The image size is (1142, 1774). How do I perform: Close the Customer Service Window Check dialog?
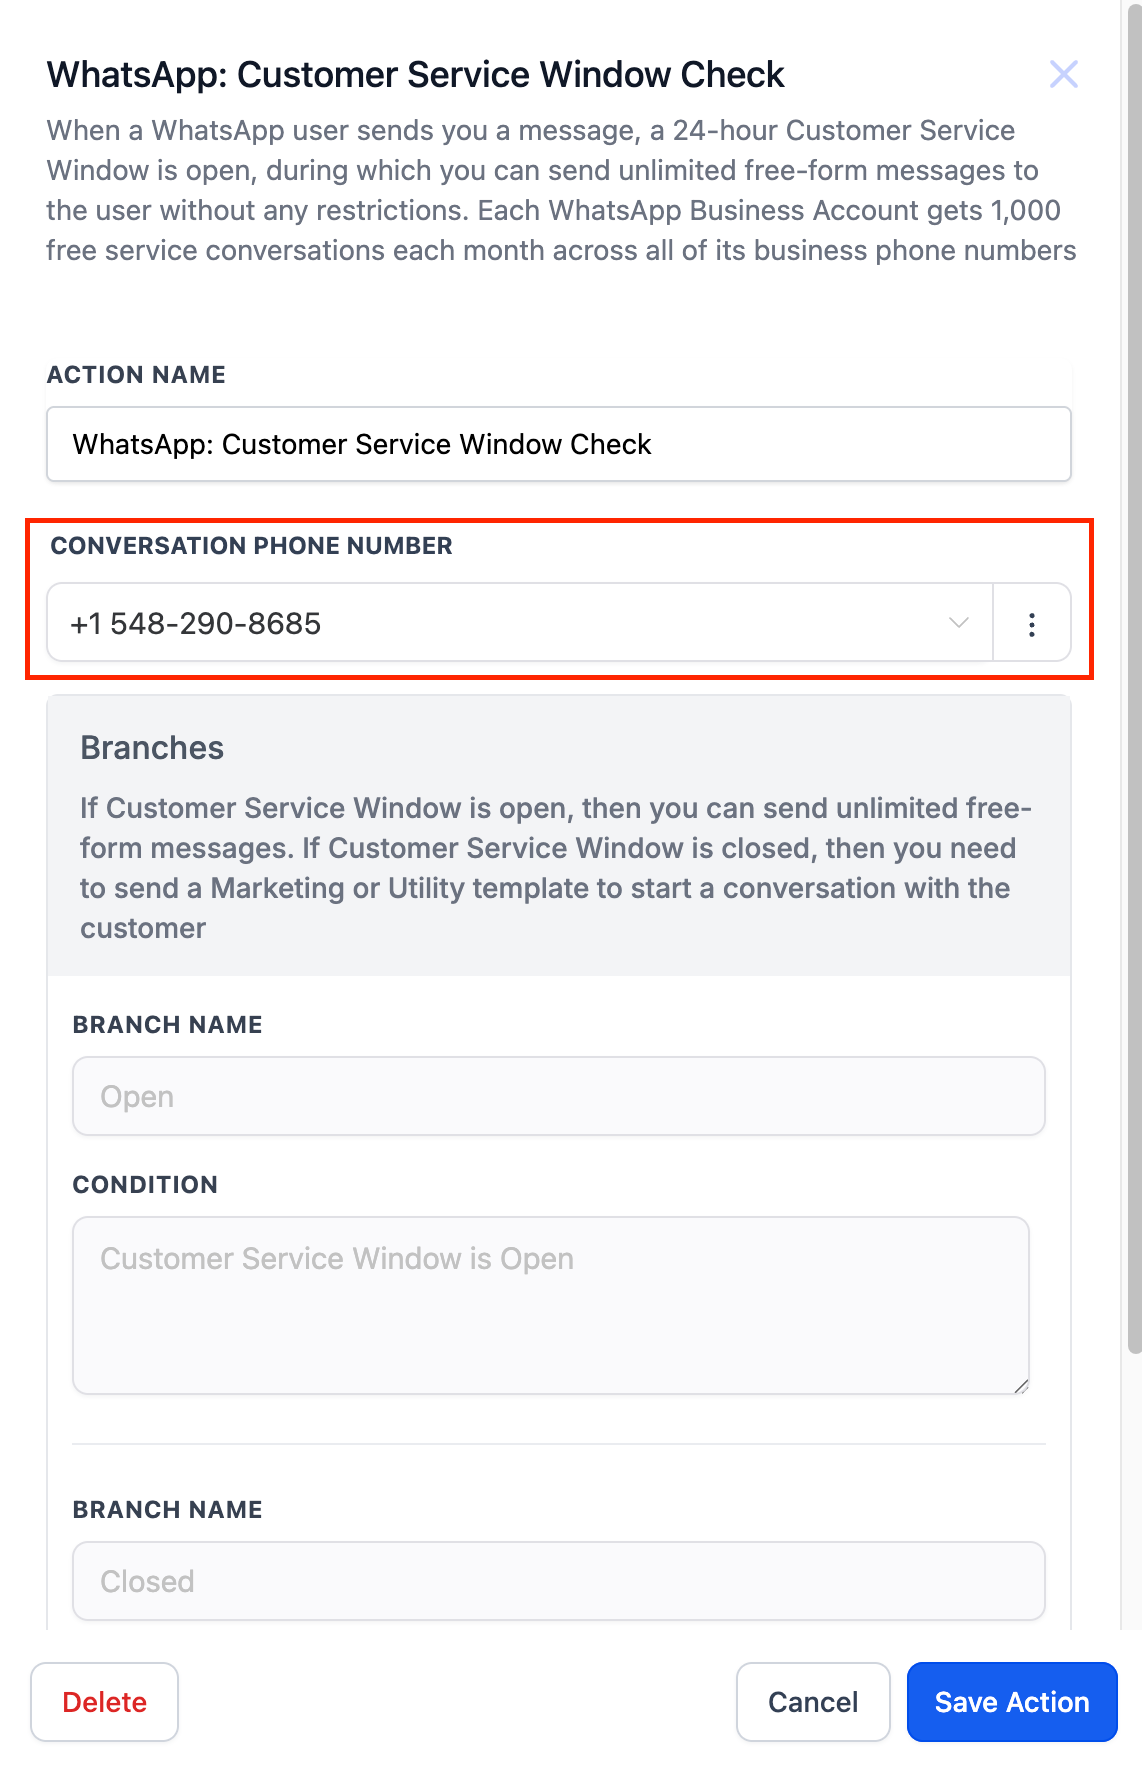[1063, 74]
